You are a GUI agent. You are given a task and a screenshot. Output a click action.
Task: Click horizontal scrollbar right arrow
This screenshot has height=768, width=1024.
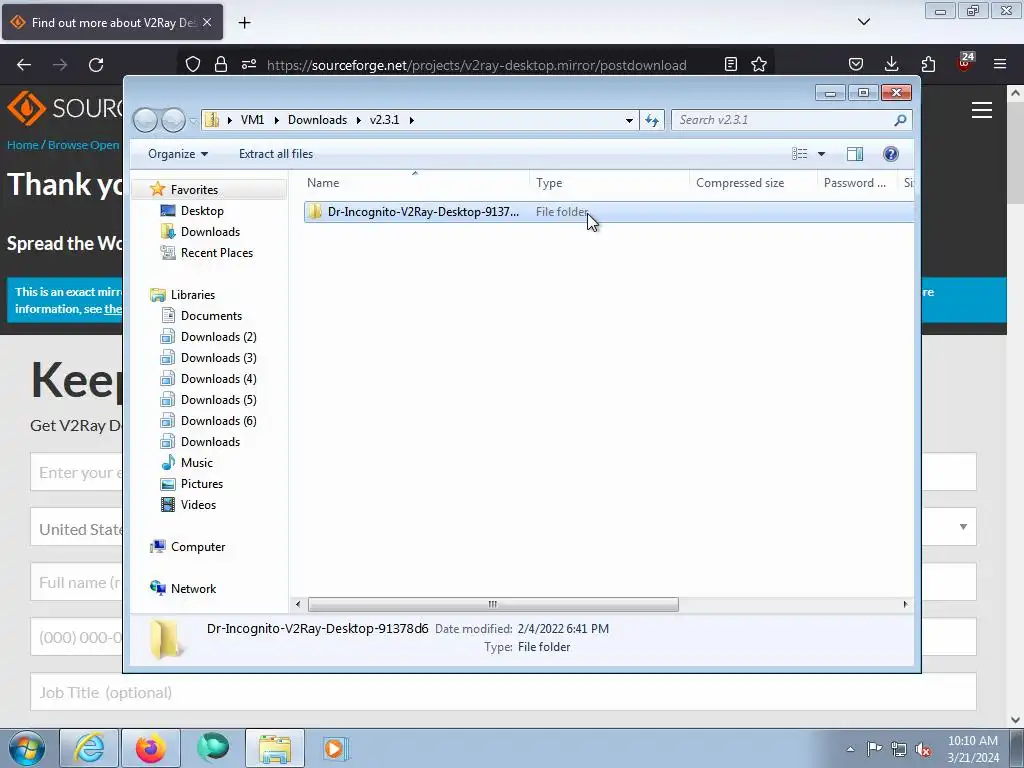905,604
